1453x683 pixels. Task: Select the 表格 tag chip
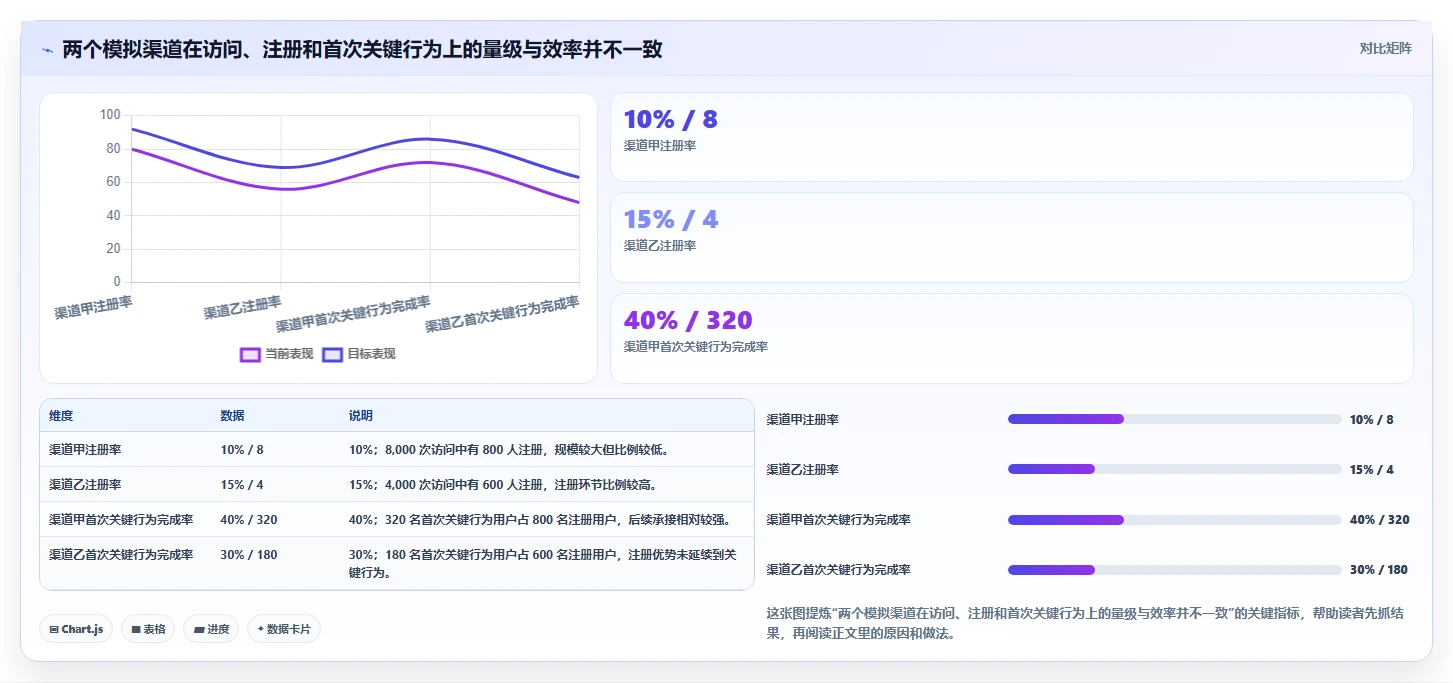coord(148,629)
